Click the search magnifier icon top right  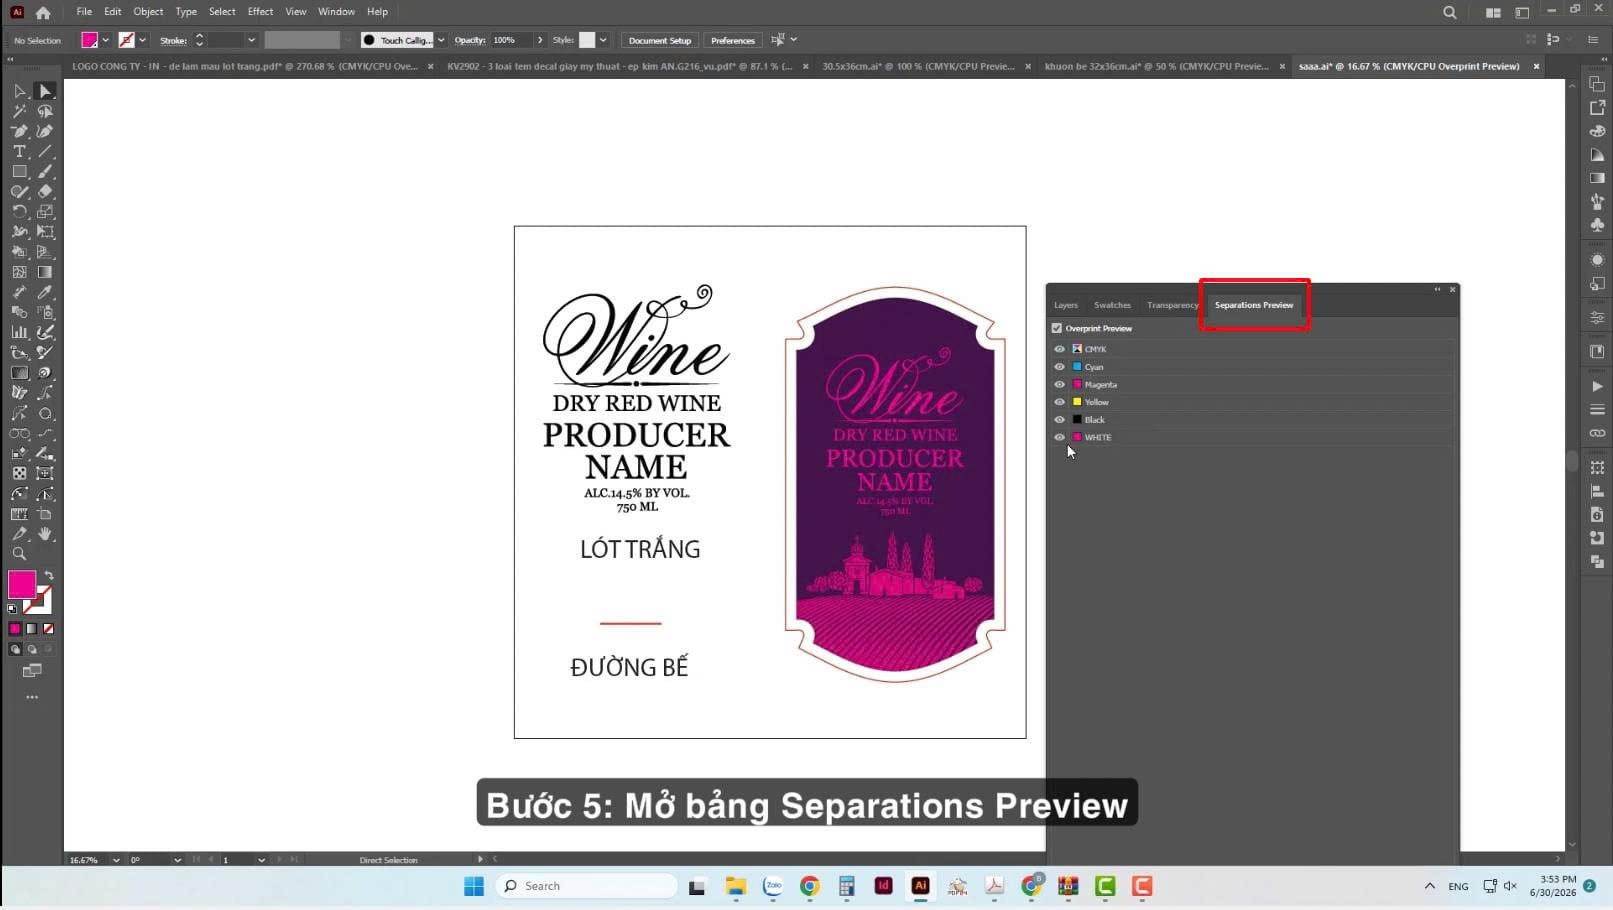click(1449, 12)
